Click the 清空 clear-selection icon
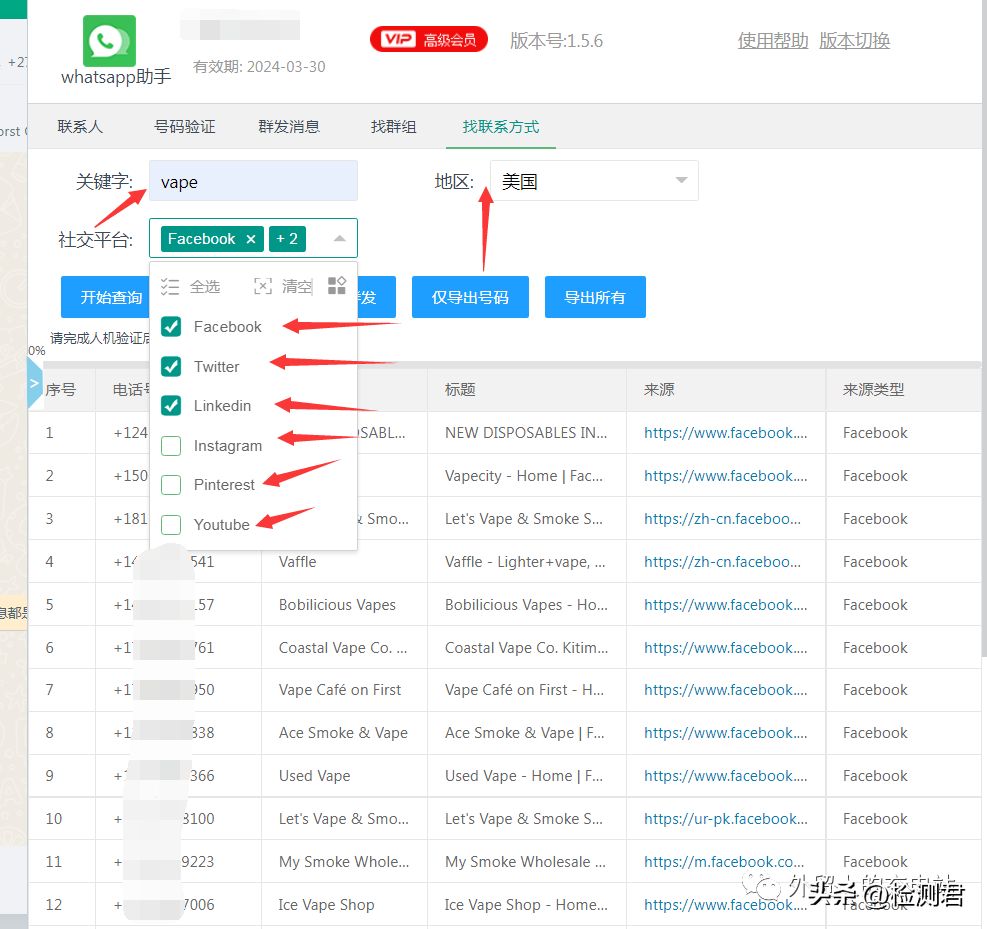The image size is (987, 929). pos(262,286)
